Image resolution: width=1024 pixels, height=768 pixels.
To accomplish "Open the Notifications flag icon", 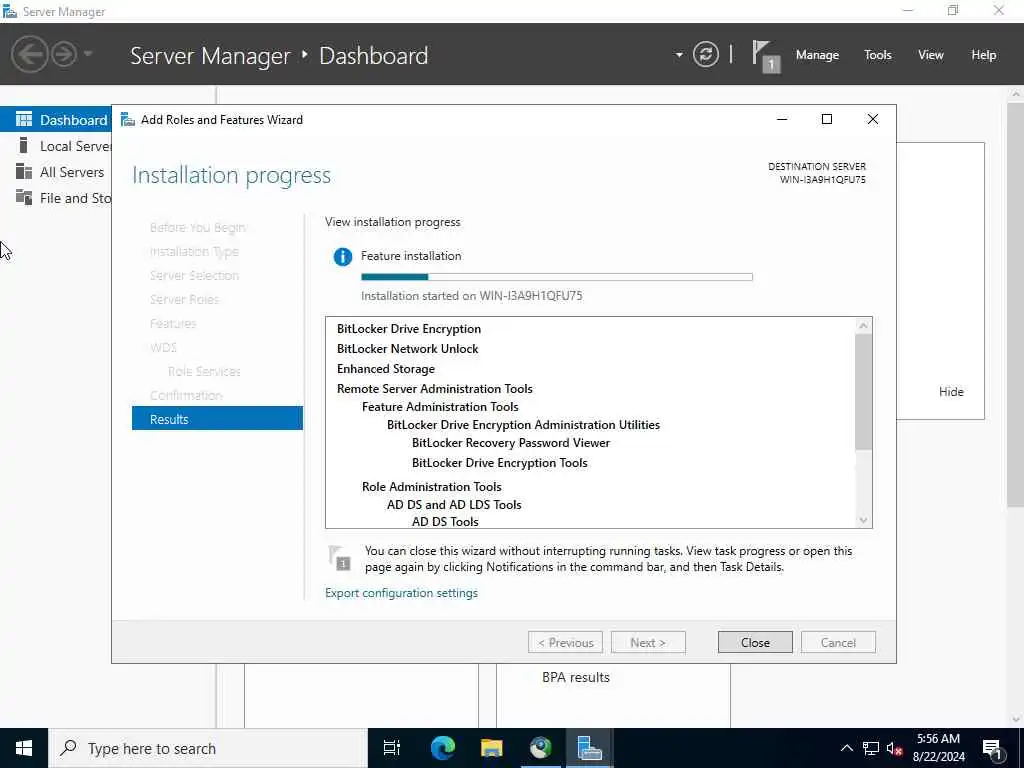I will tap(765, 56).
